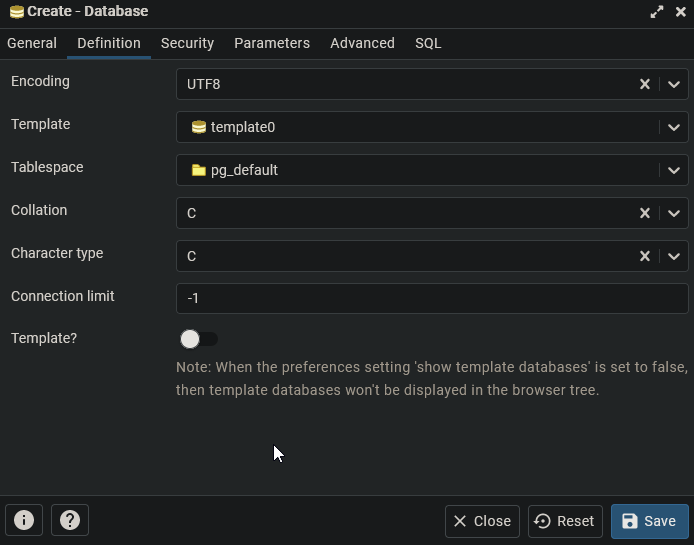Expand the Encoding dropdown arrow
The width and height of the screenshot is (694, 545).
pyautogui.click(x=674, y=84)
